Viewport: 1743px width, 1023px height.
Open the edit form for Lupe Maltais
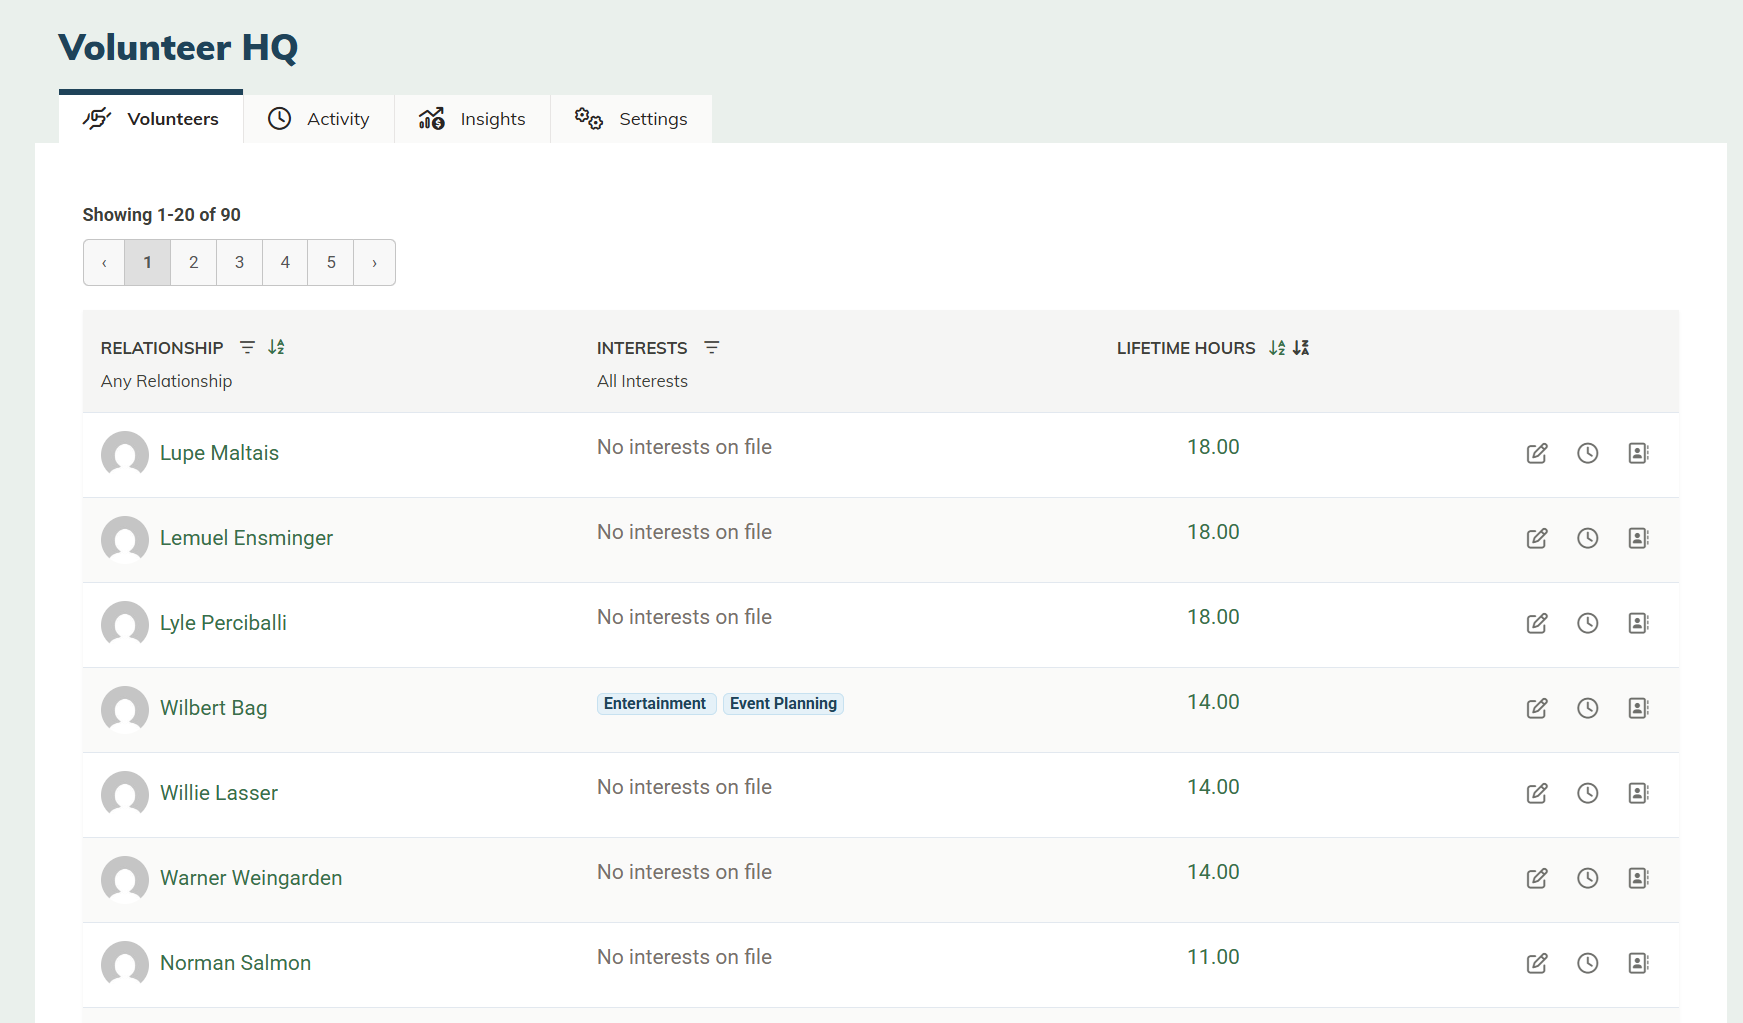[x=1537, y=453]
